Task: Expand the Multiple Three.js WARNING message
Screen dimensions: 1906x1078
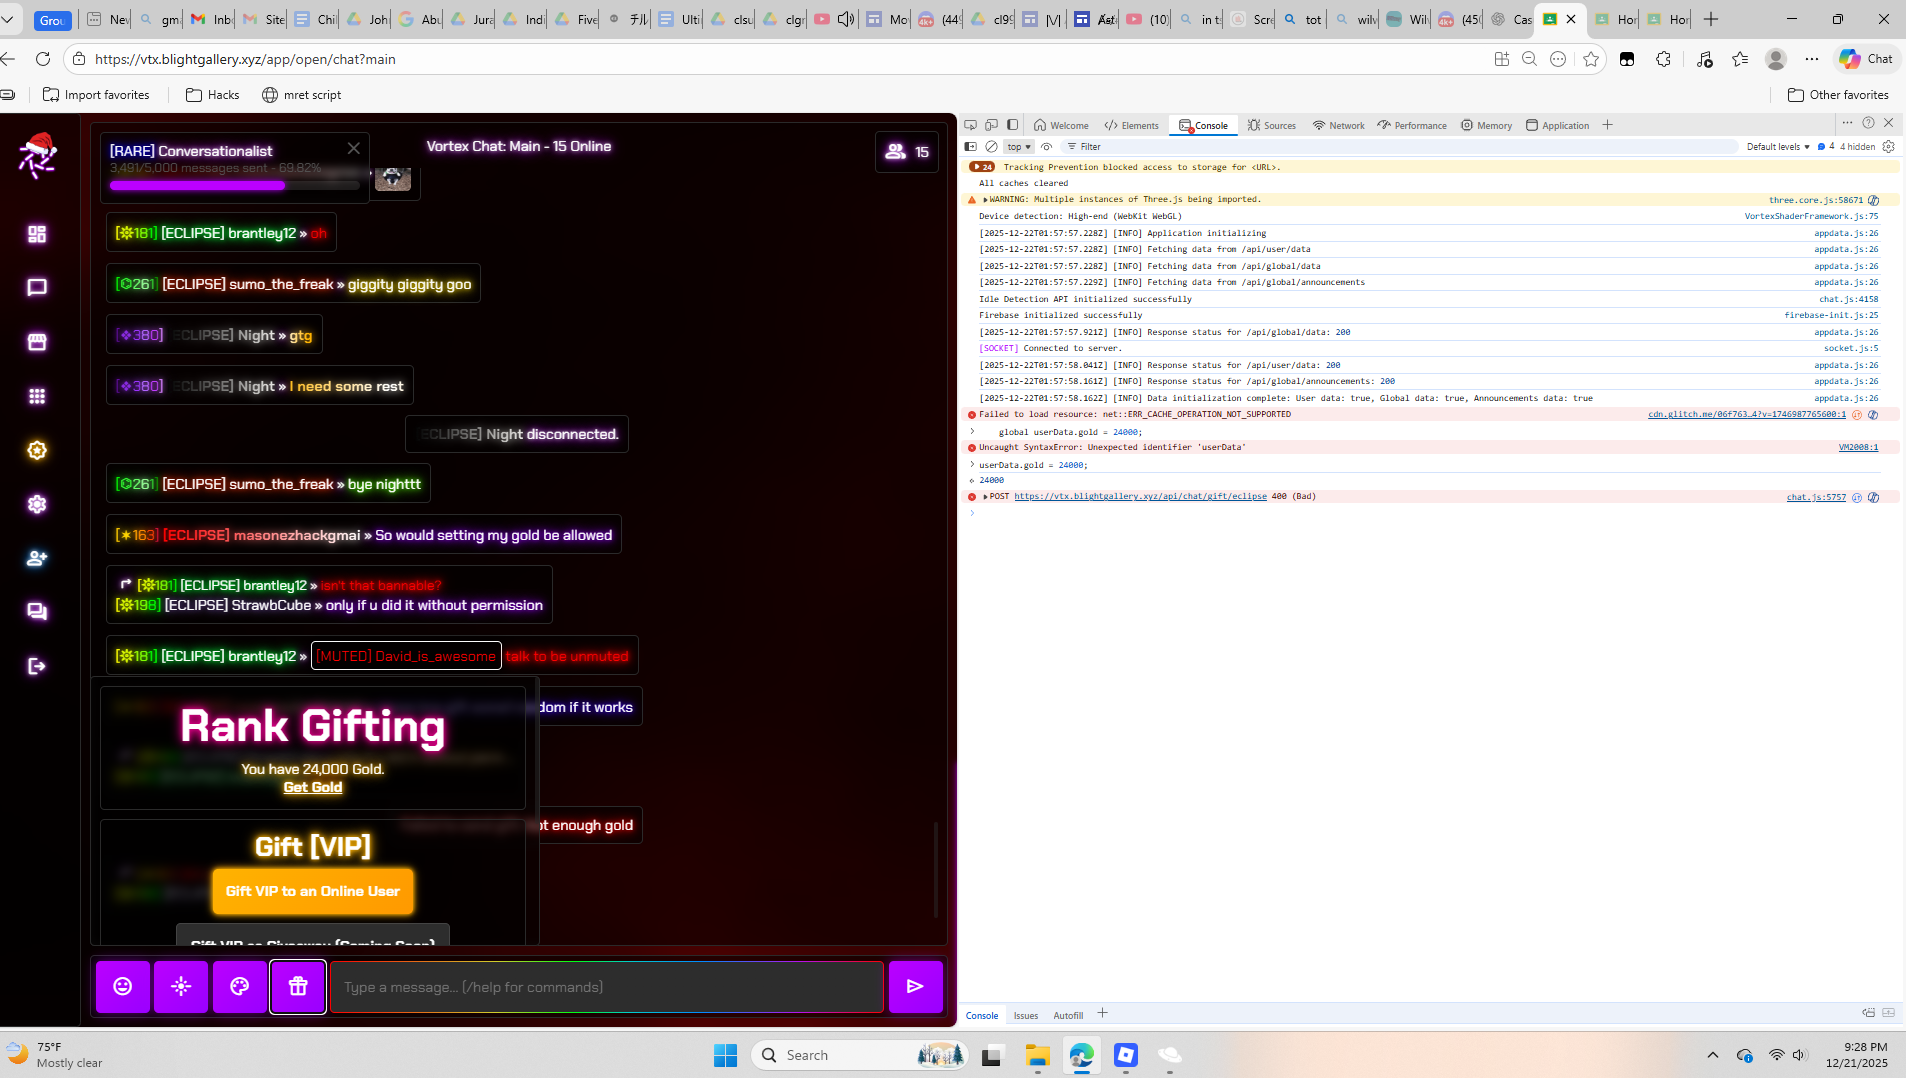Action: click(x=985, y=200)
